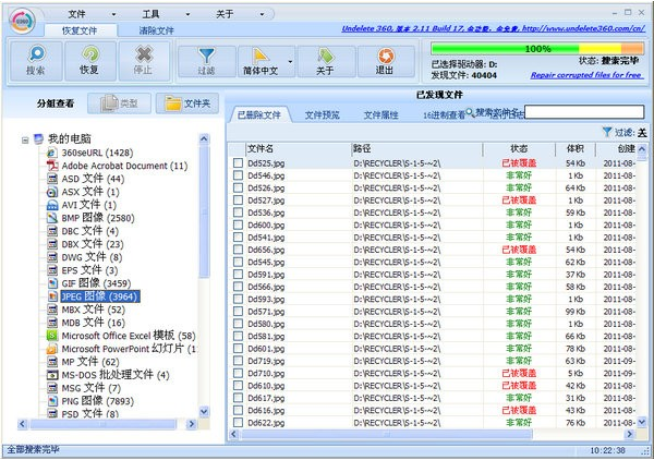Open the 文件 menu dropdown arrow

[x=114, y=15]
